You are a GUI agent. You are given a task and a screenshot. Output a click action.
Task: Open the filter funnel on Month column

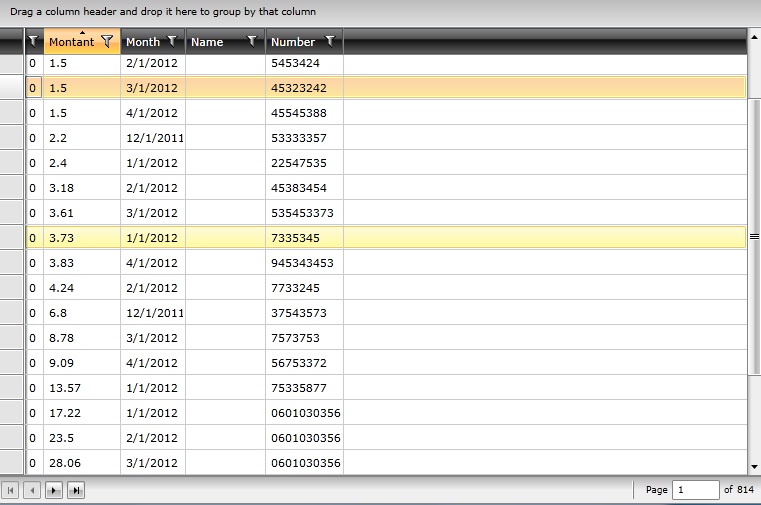[x=172, y=42]
